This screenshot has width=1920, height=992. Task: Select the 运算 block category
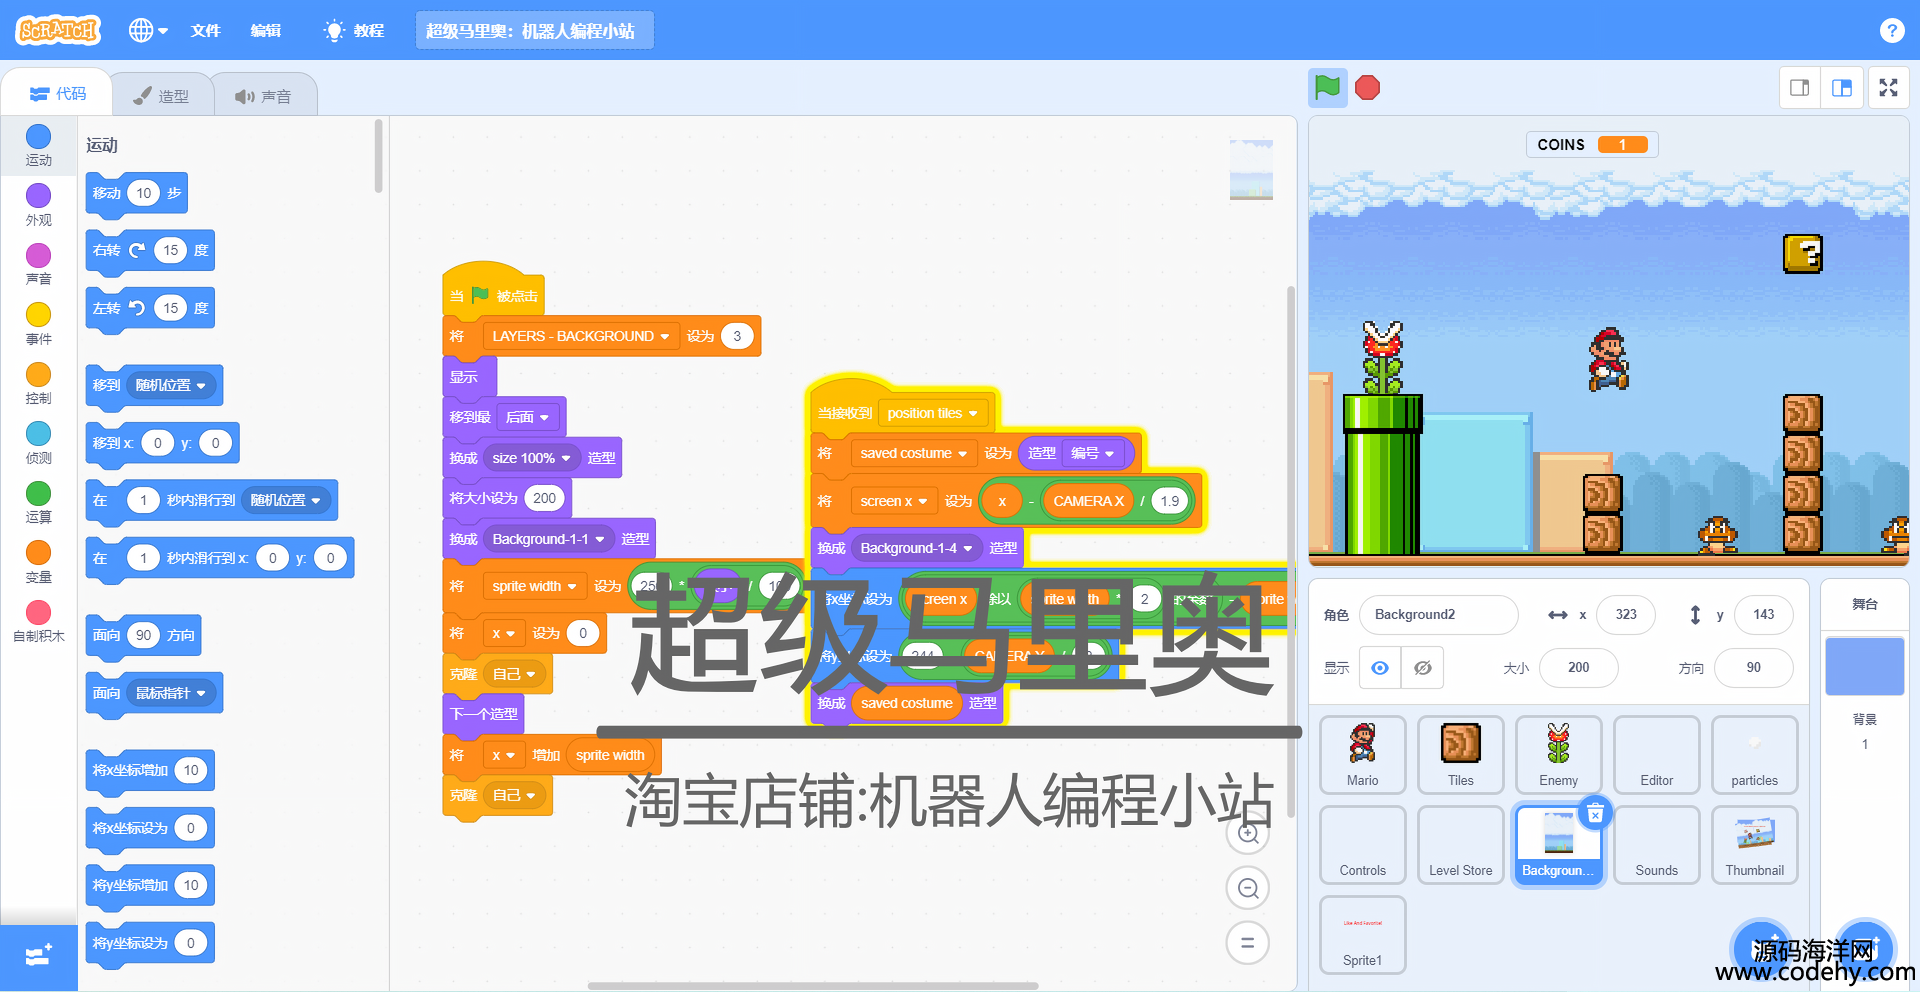(x=38, y=503)
